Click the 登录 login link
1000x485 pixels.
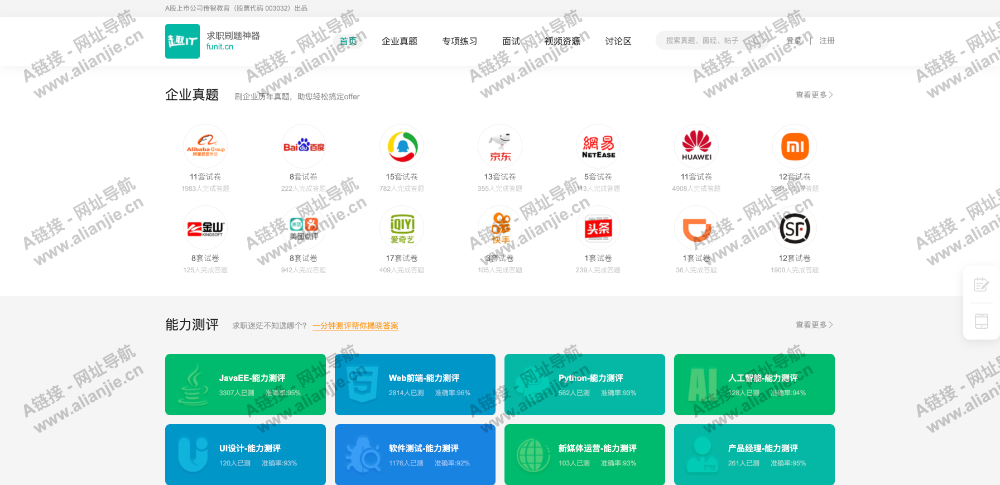793,40
